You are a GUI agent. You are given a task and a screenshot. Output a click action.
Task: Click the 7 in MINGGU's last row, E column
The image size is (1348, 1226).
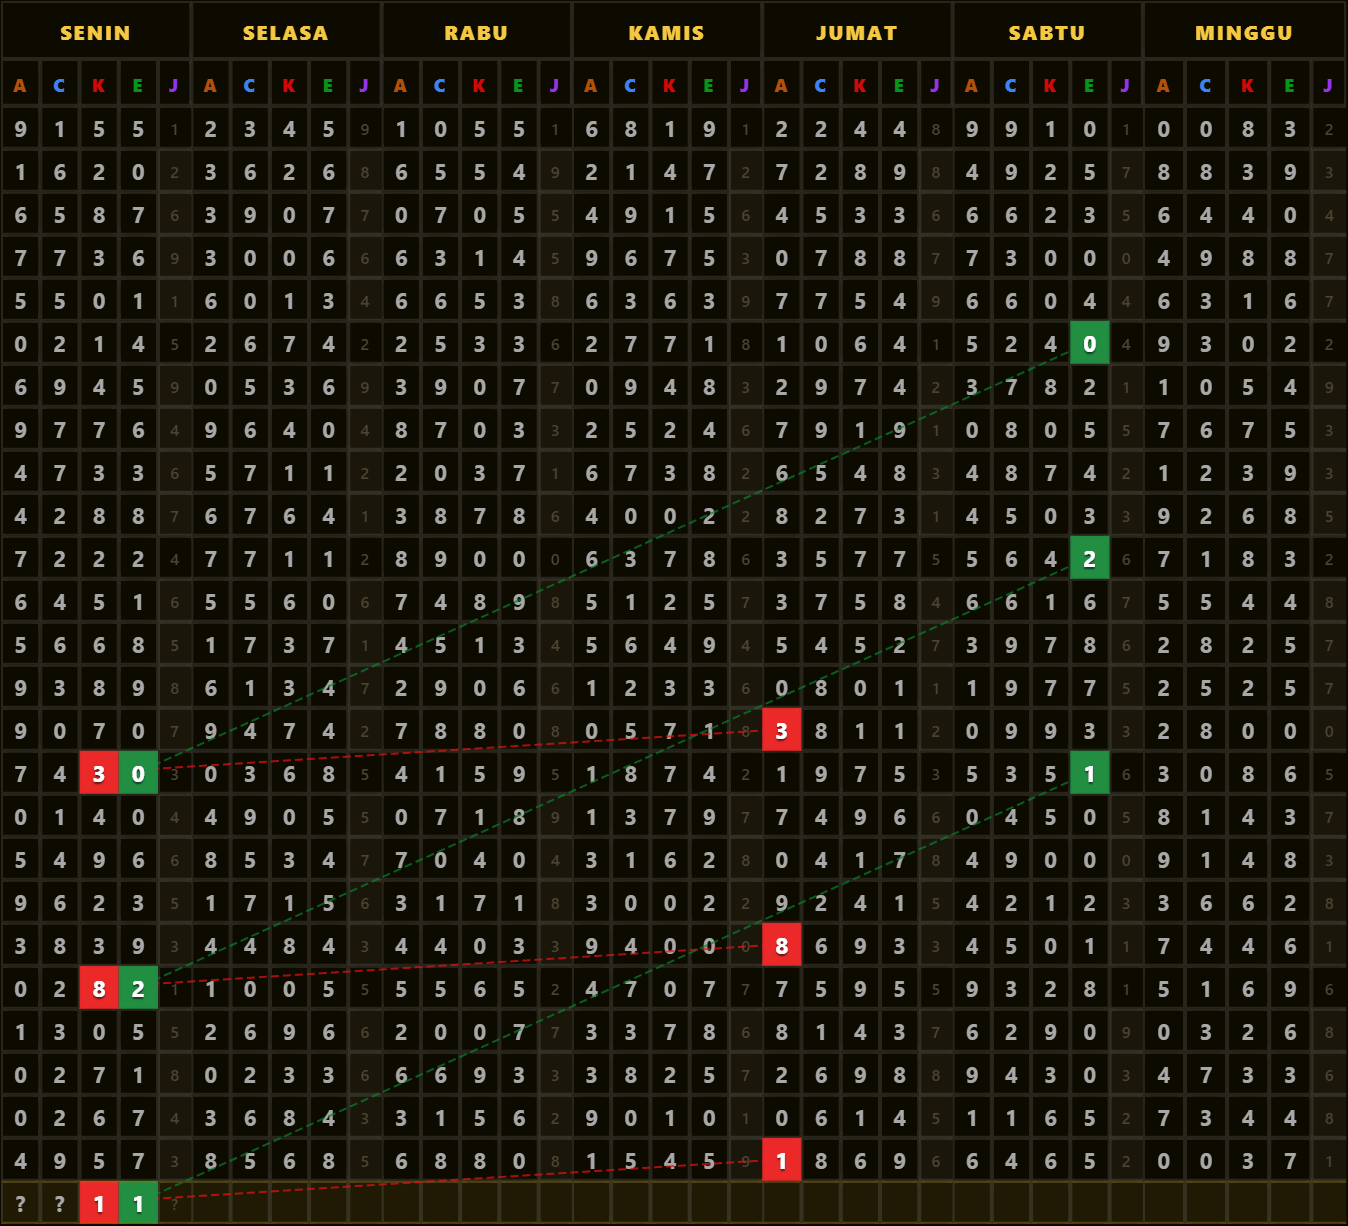(x=1290, y=1160)
